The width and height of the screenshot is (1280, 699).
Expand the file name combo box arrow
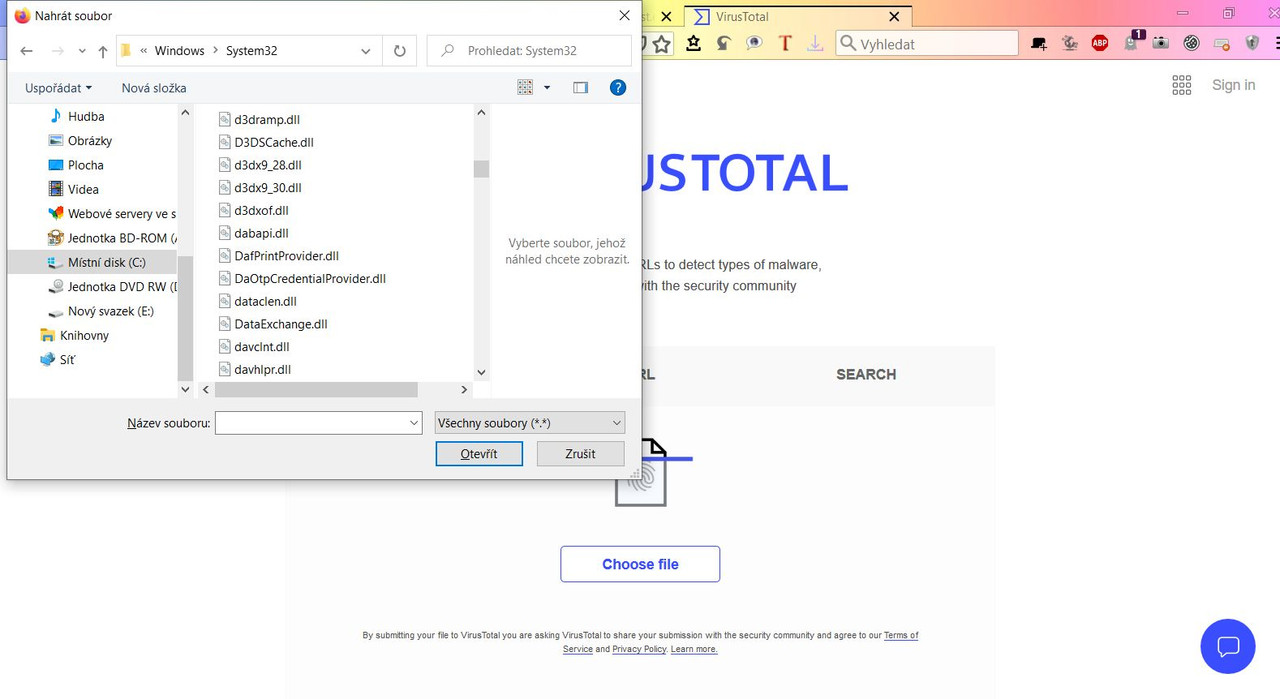pyautogui.click(x=414, y=423)
